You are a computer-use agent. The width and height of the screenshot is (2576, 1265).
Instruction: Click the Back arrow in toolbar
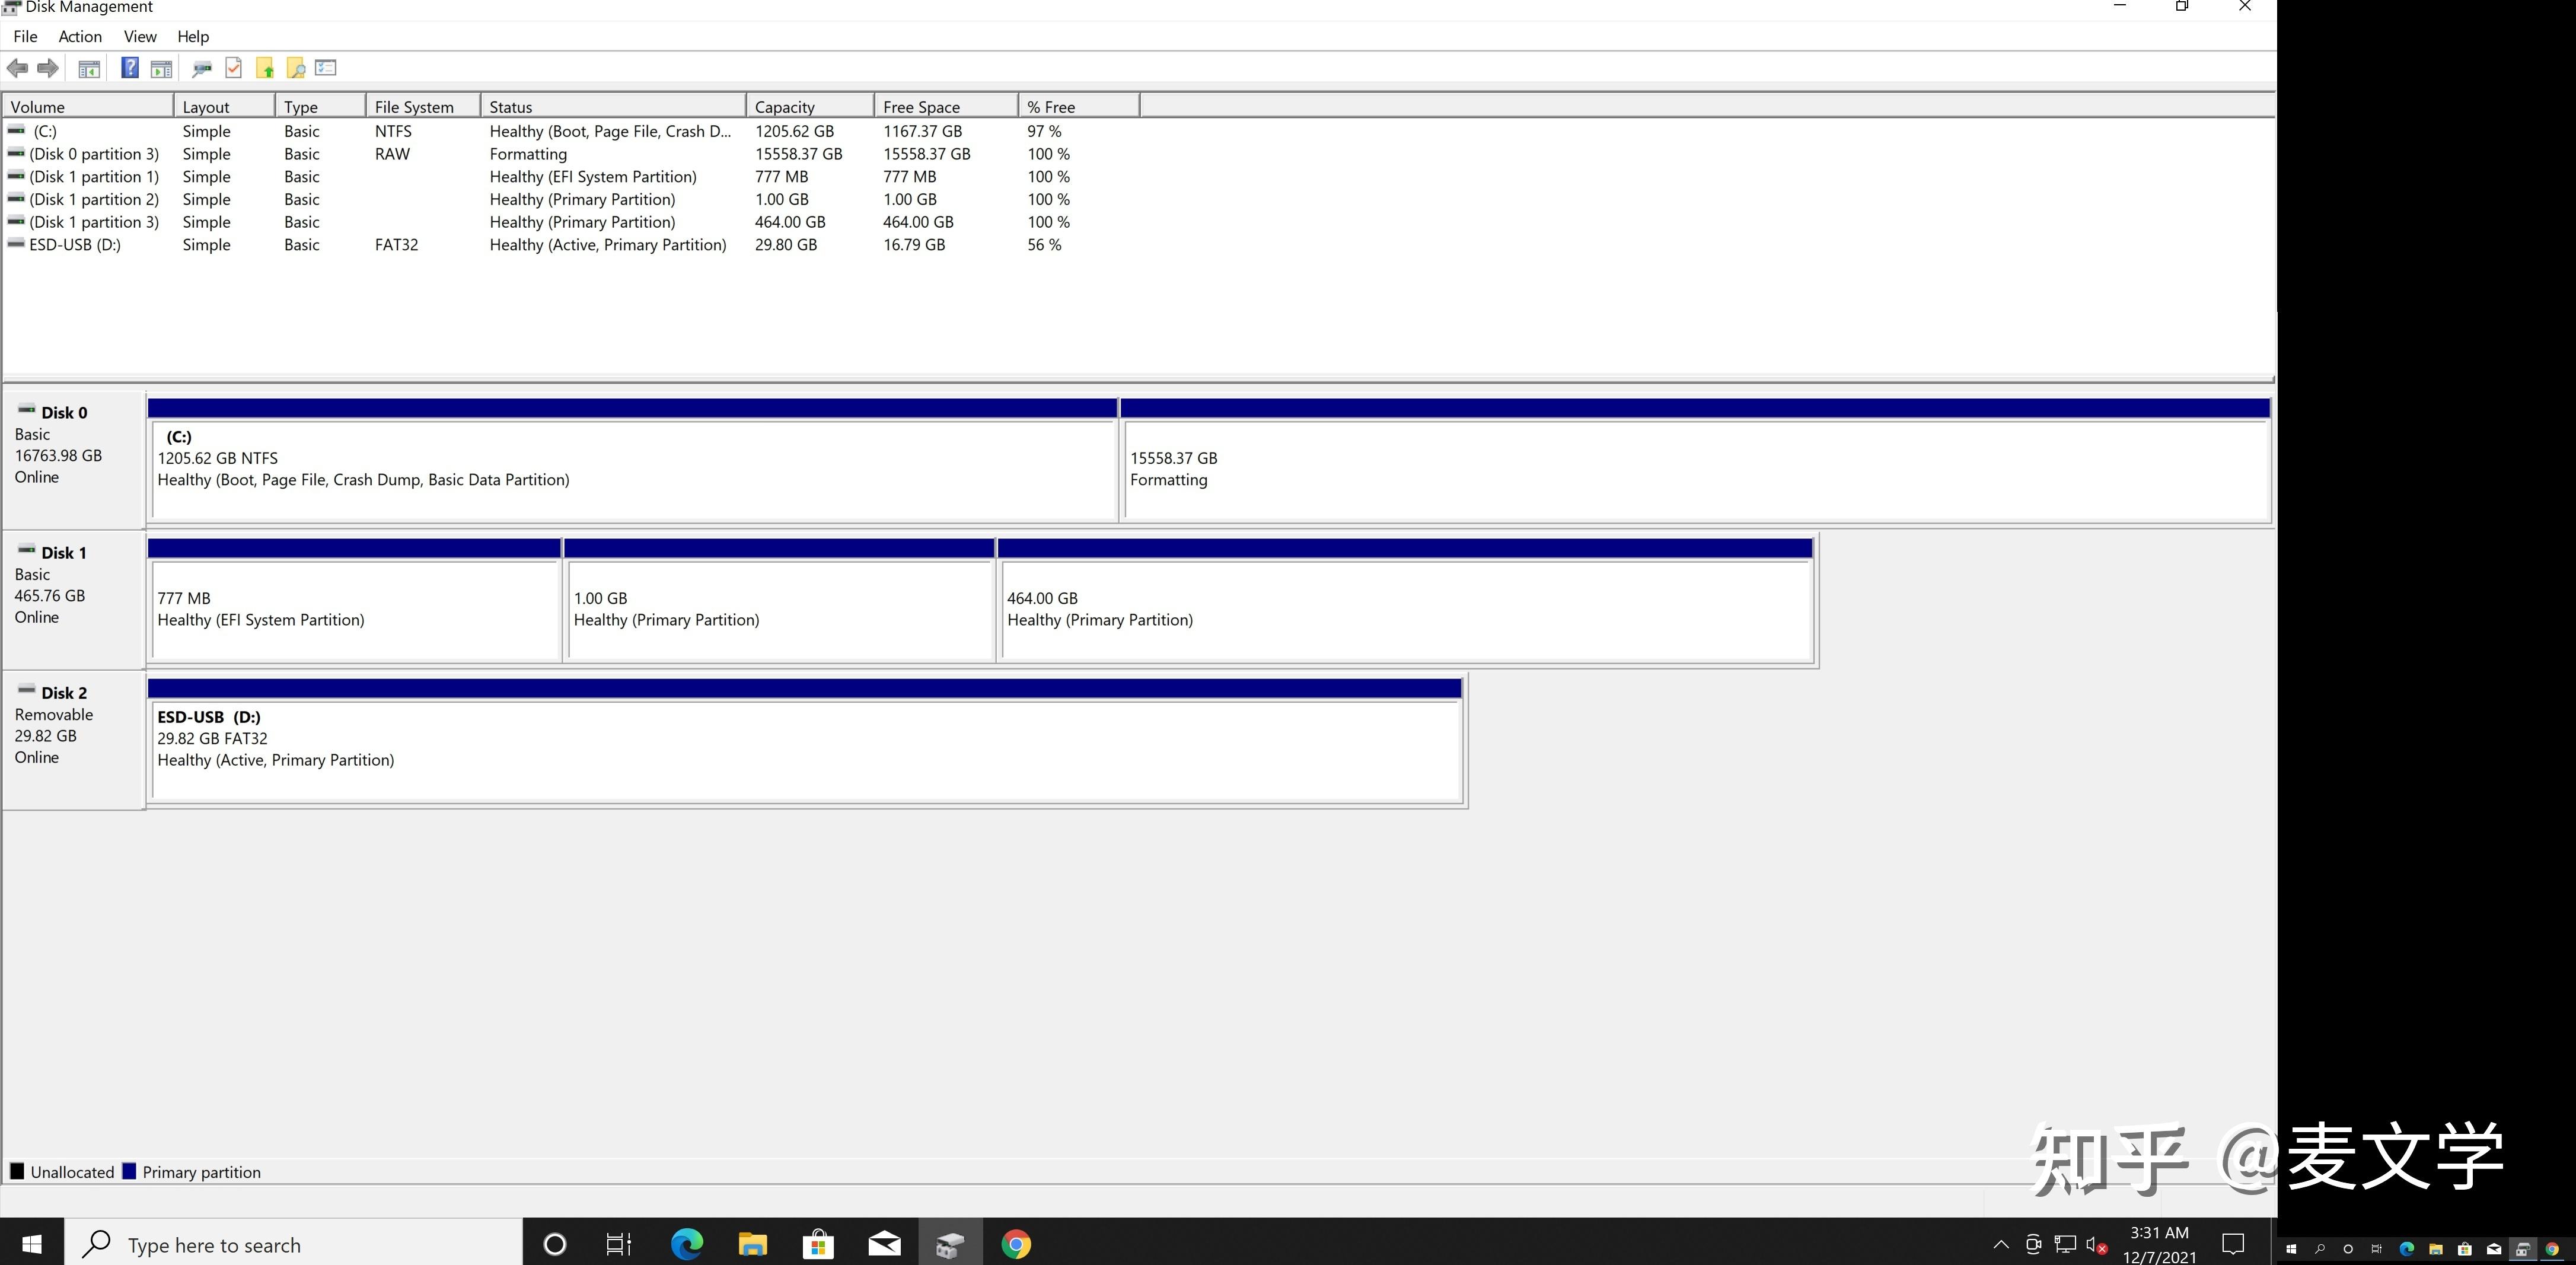click(x=17, y=68)
